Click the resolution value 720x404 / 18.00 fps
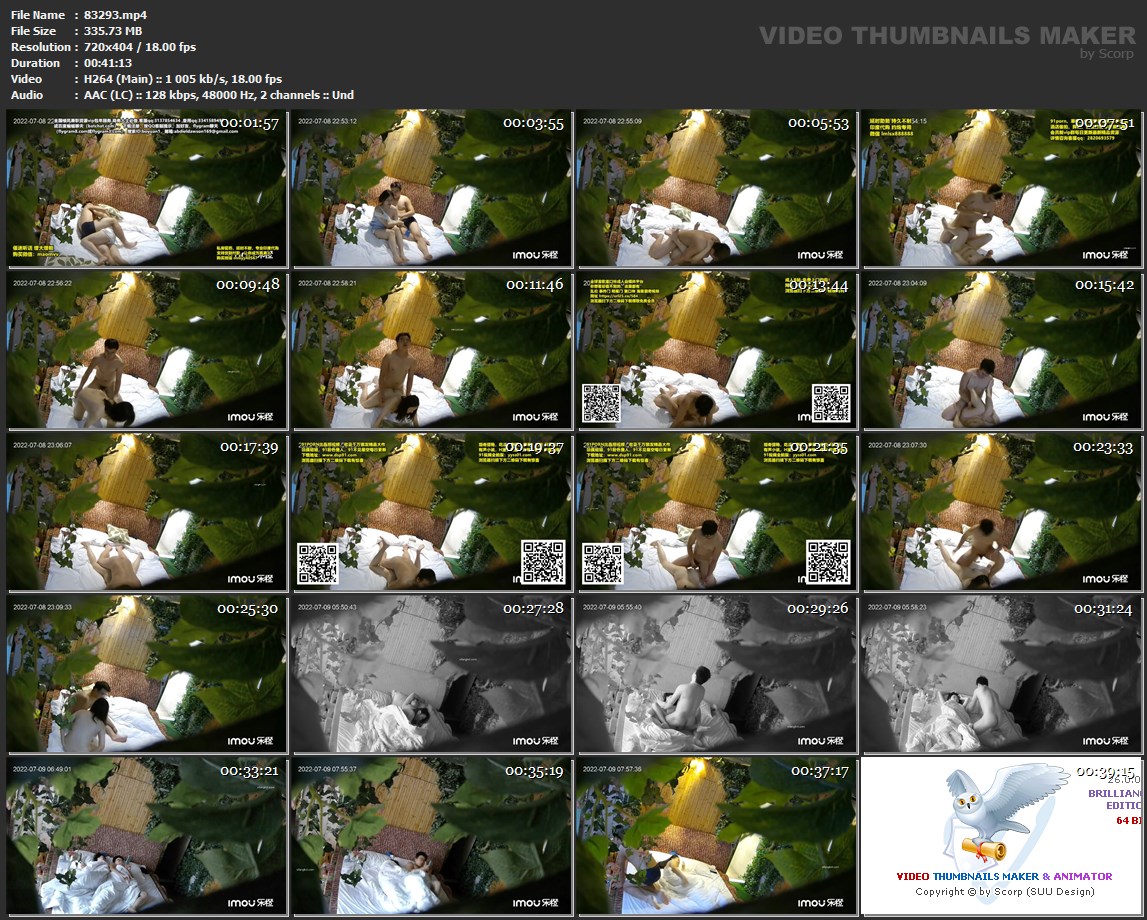The height and width of the screenshot is (920, 1147). [x=140, y=47]
